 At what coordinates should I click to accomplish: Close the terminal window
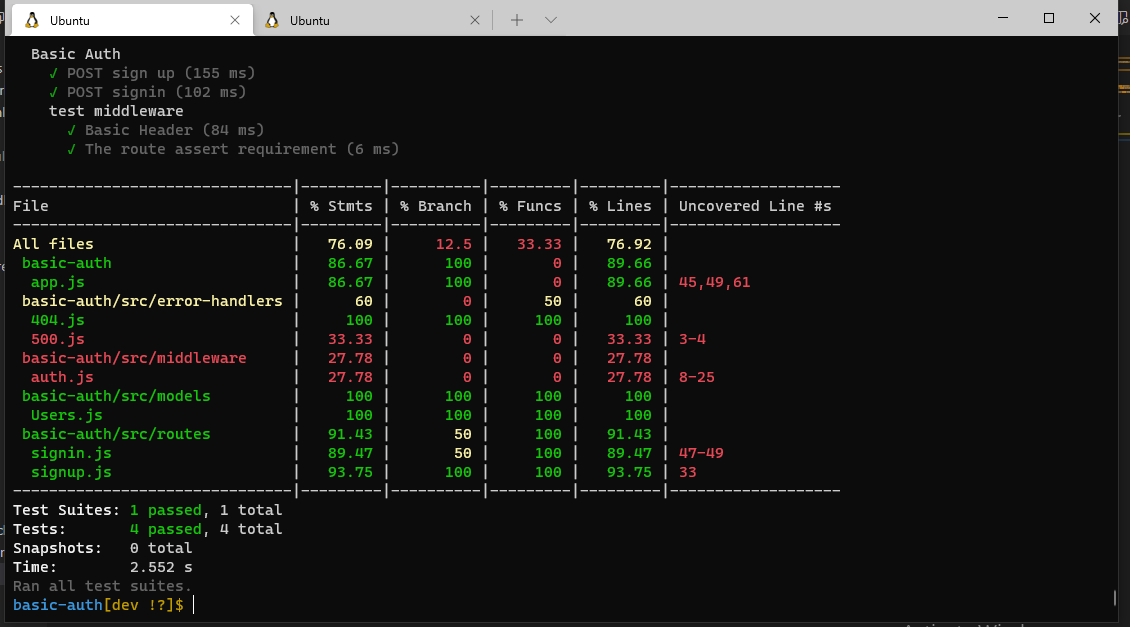(x=1095, y=18)
